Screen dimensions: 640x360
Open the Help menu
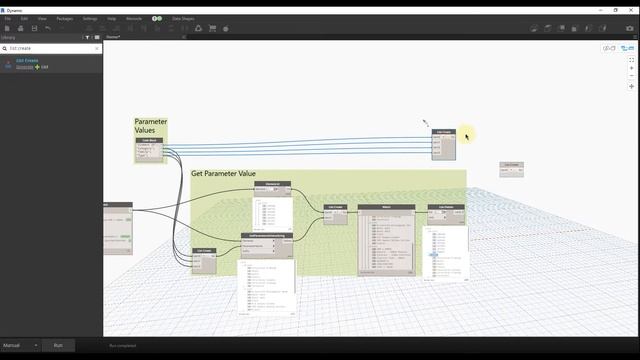point(111,19)
